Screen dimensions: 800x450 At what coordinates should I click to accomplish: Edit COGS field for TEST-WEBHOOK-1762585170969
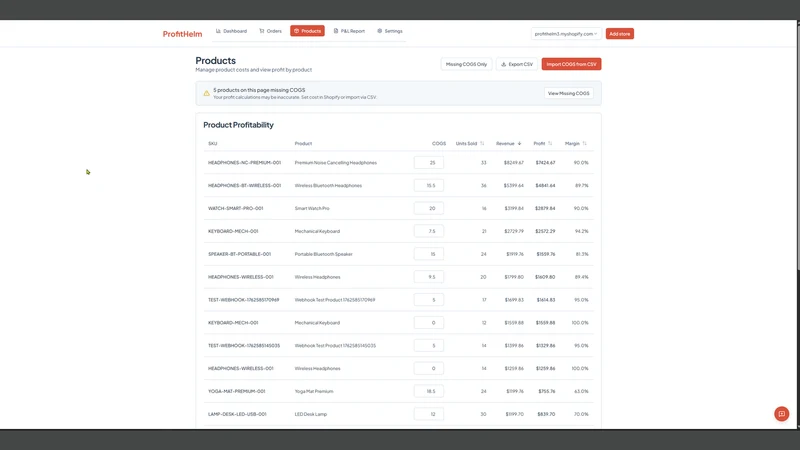pyautogui.click(x=429, y=300)
